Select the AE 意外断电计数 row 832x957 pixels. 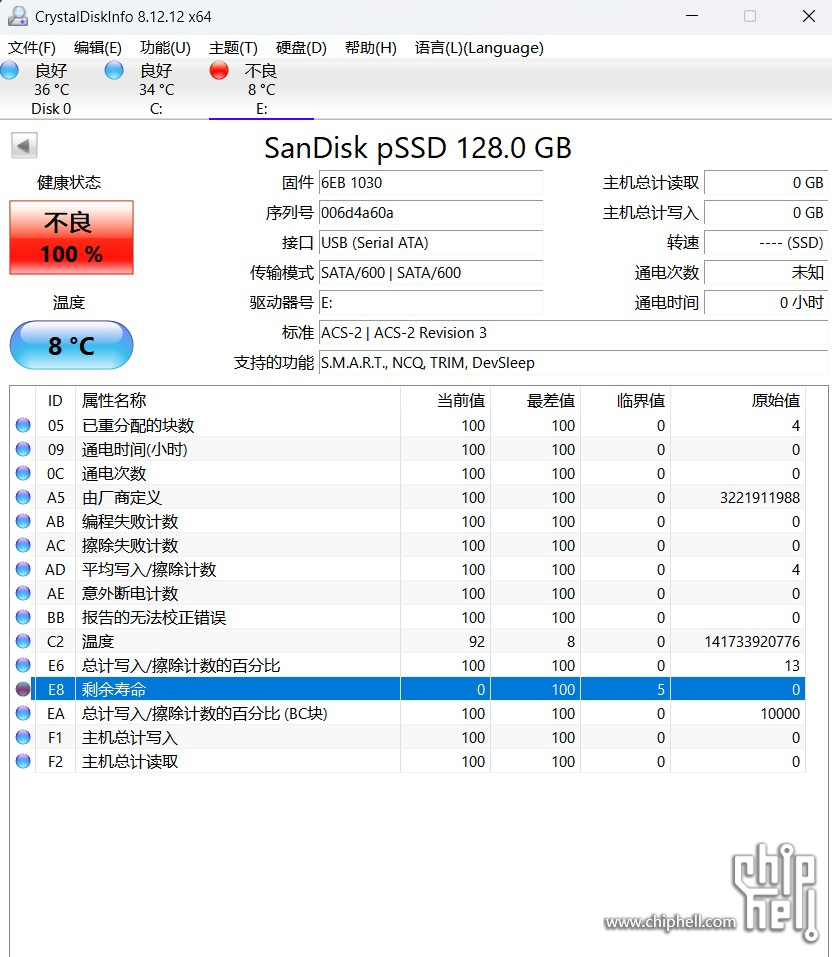[x=408, y=593]
